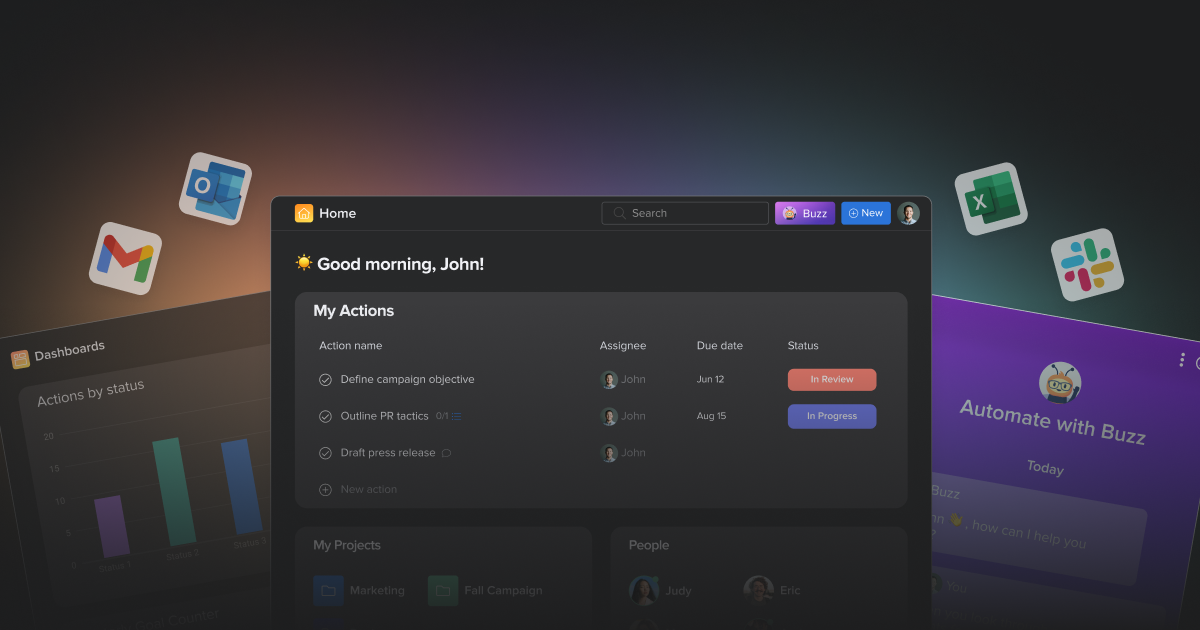The image size is (1200, 630).
Task: Click the Fall Campaign folder icon
Action: 443,591
